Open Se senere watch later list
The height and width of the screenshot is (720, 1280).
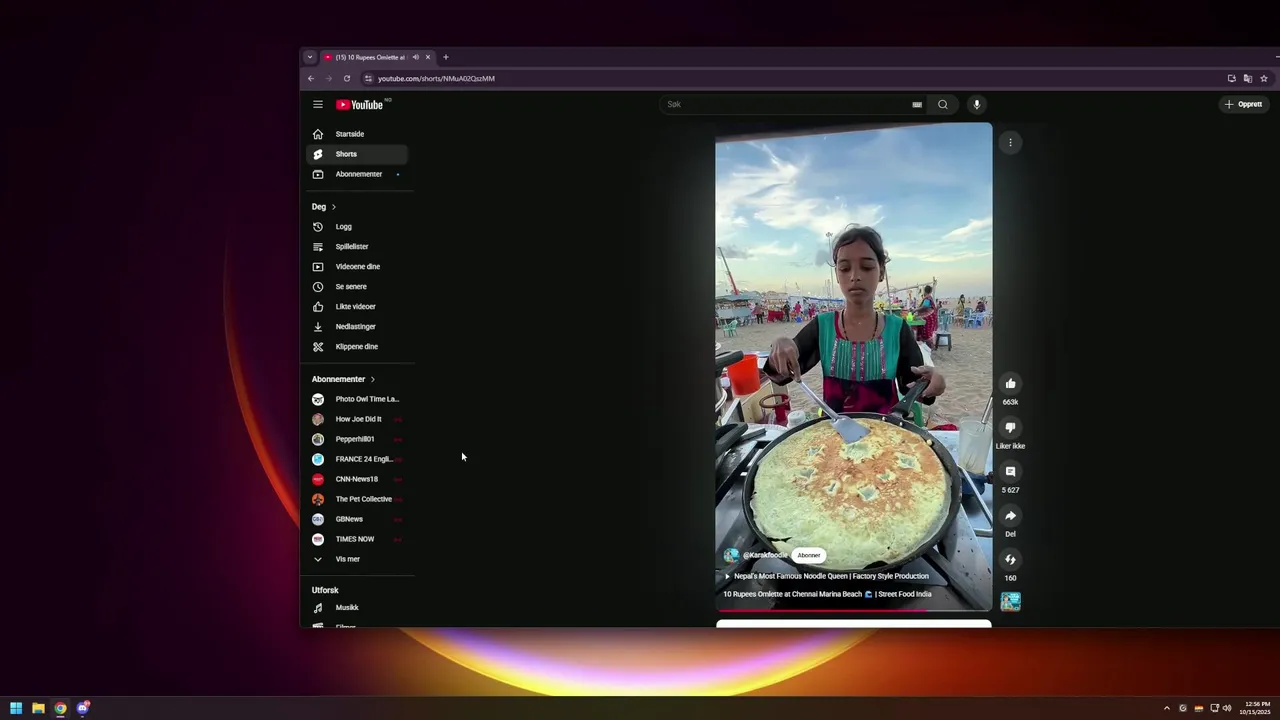point(357,286)
